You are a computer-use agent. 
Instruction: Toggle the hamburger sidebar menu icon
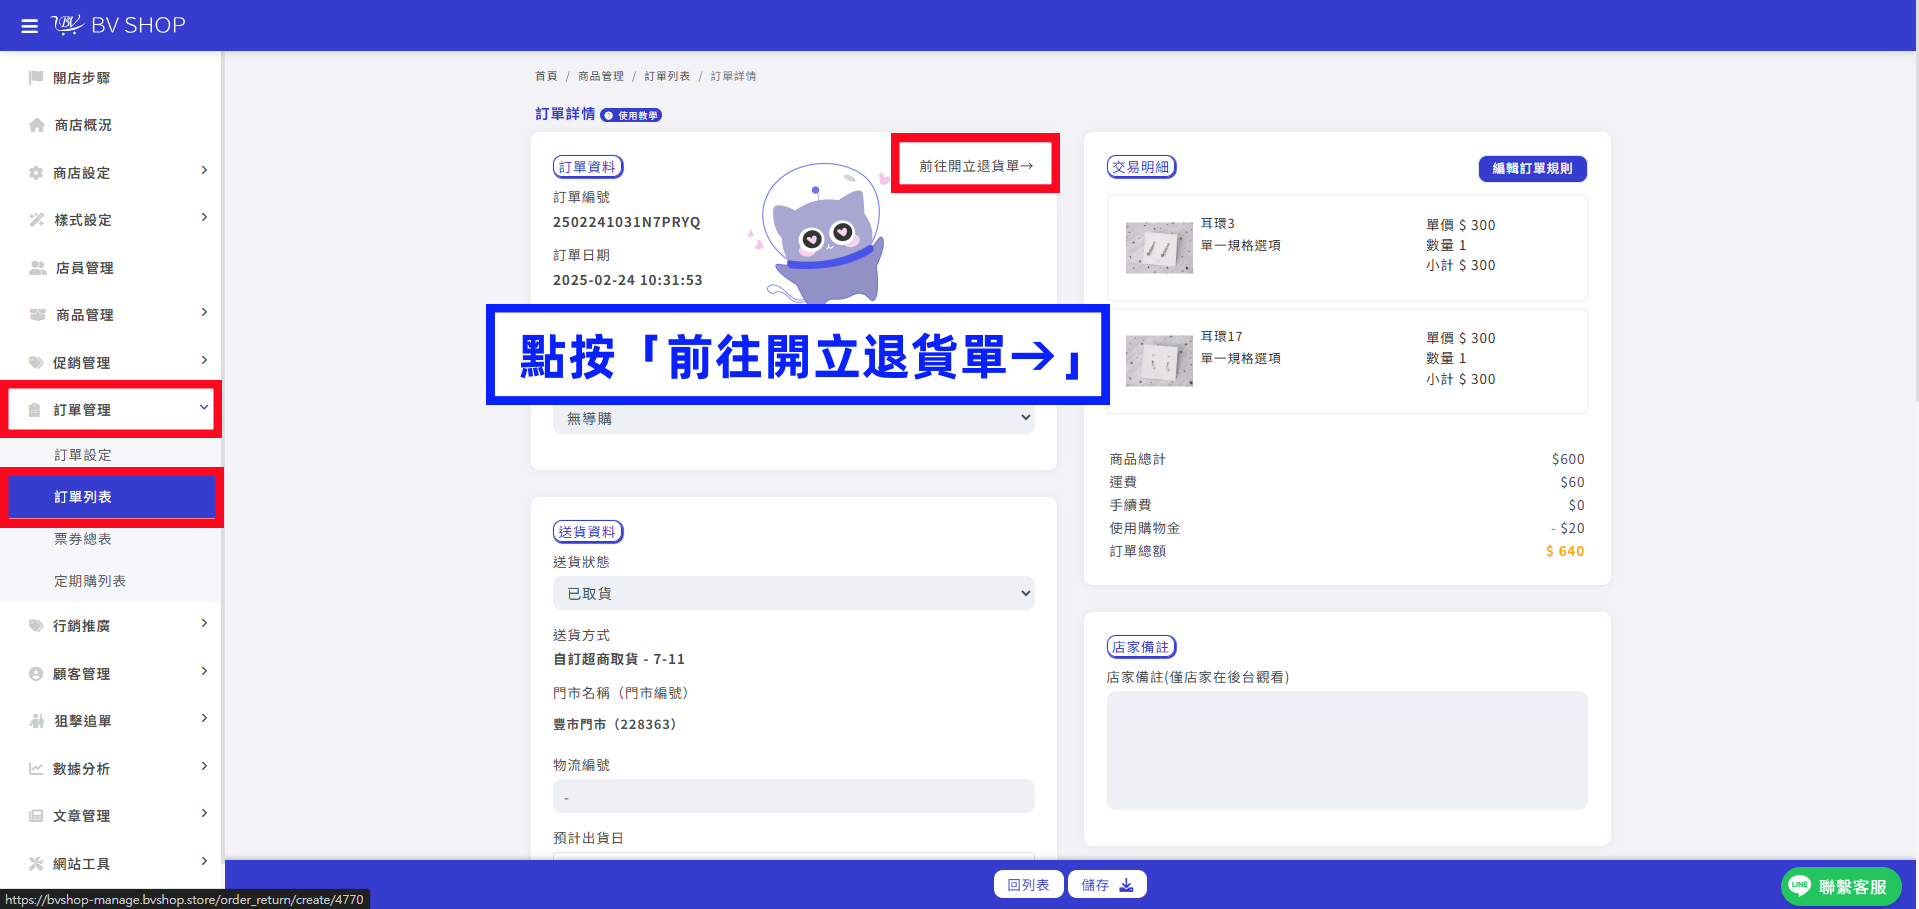click(30, 26)
